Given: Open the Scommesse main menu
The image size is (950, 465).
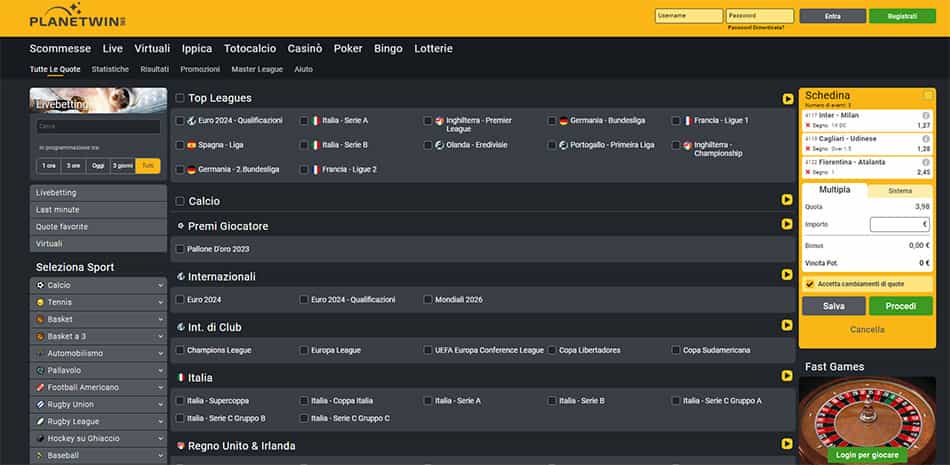Looking at the screenshot, I should click(x=60, y=49).
